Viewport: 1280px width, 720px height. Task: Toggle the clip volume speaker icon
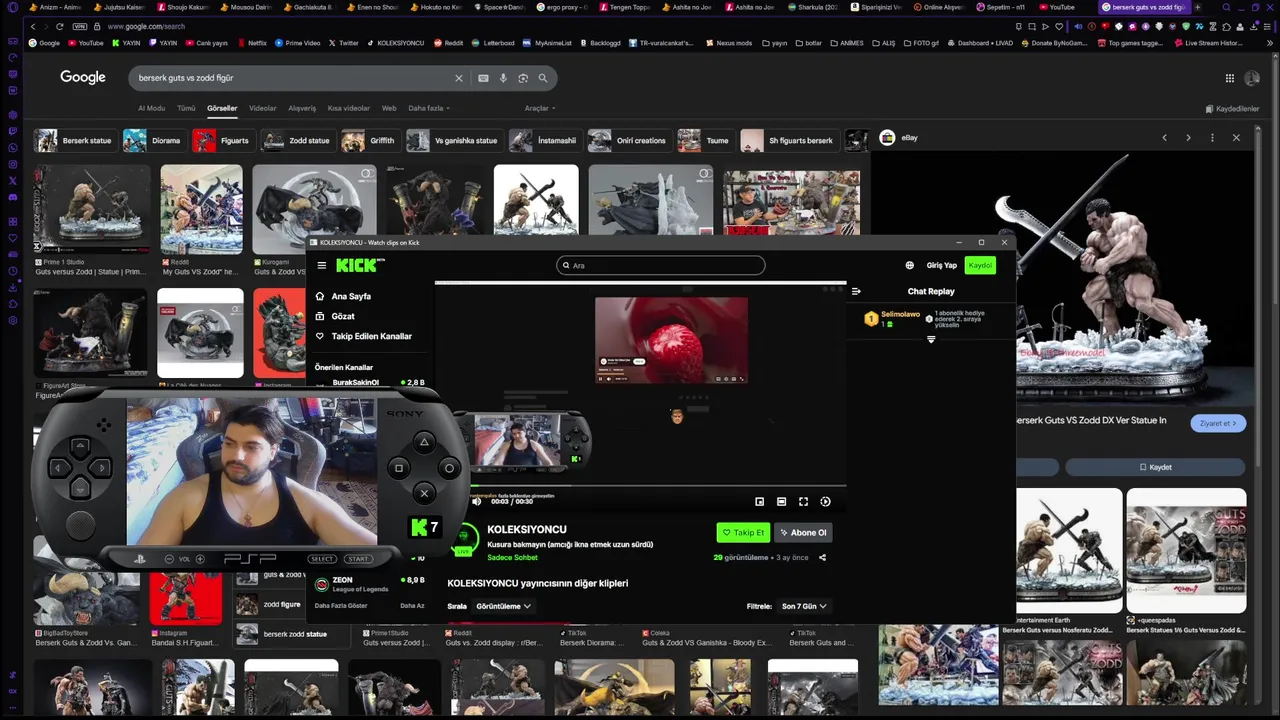point(476,501)
